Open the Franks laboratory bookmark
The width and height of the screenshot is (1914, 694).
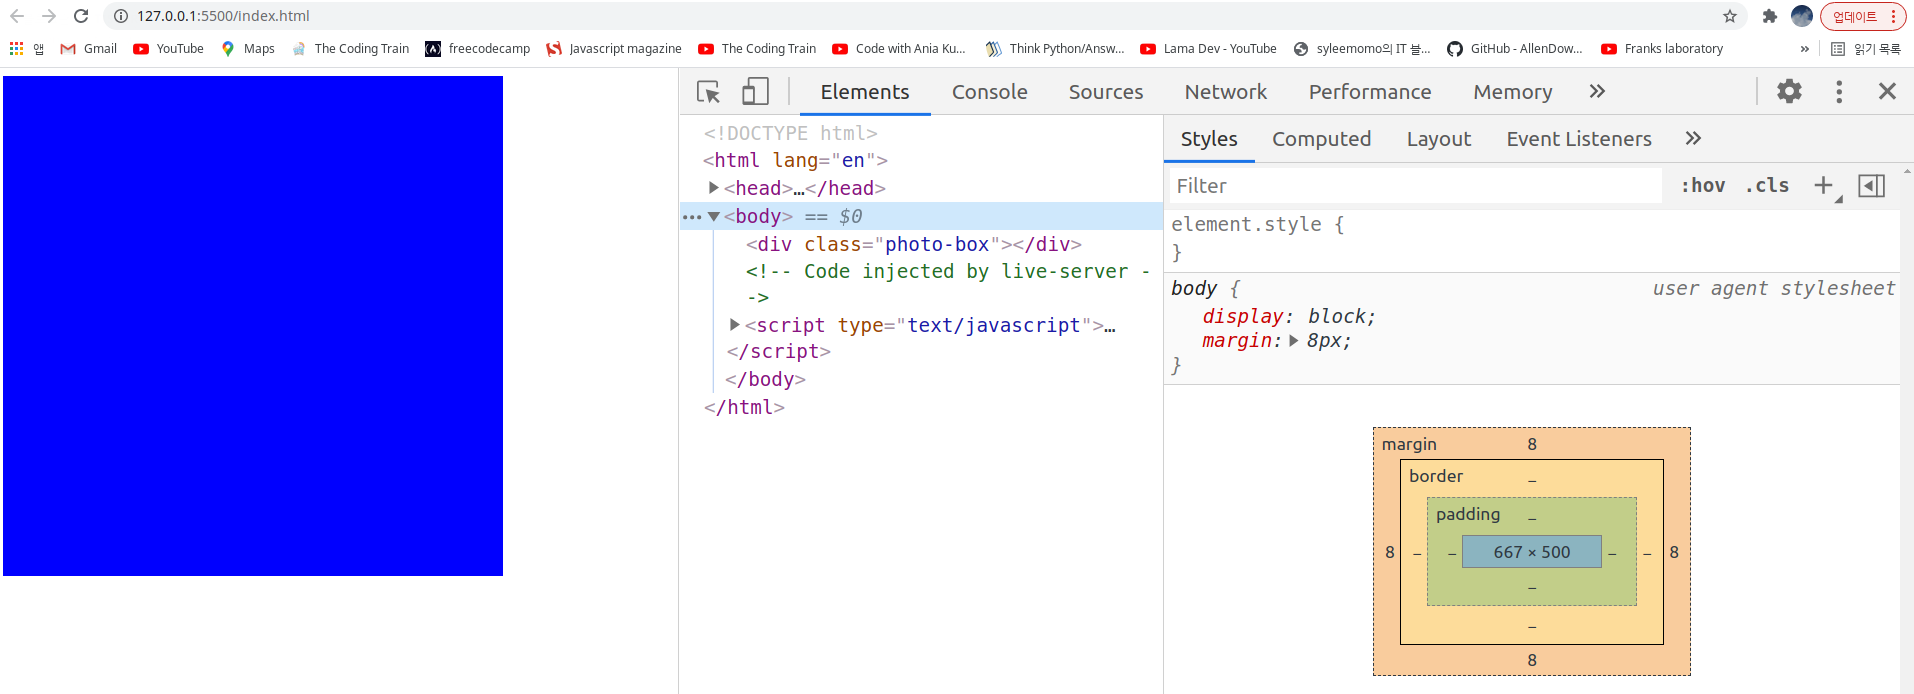click(1661, 48)
